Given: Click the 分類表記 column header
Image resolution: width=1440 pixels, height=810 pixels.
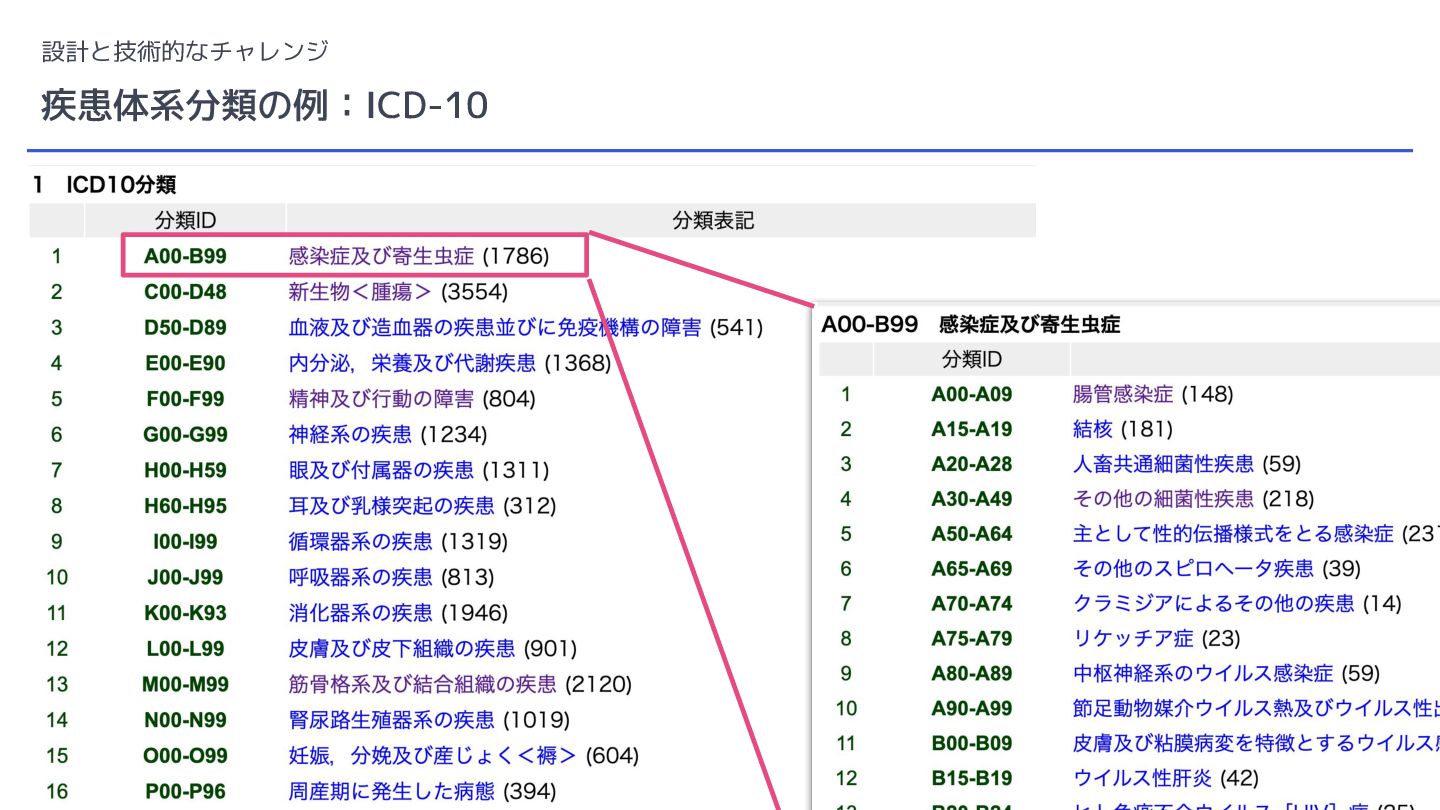Looking at the screenshot, I should click(713, 220).
